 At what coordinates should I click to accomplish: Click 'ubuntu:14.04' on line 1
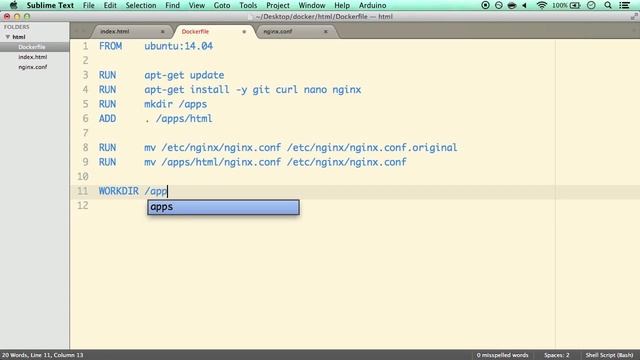point(178,46)
